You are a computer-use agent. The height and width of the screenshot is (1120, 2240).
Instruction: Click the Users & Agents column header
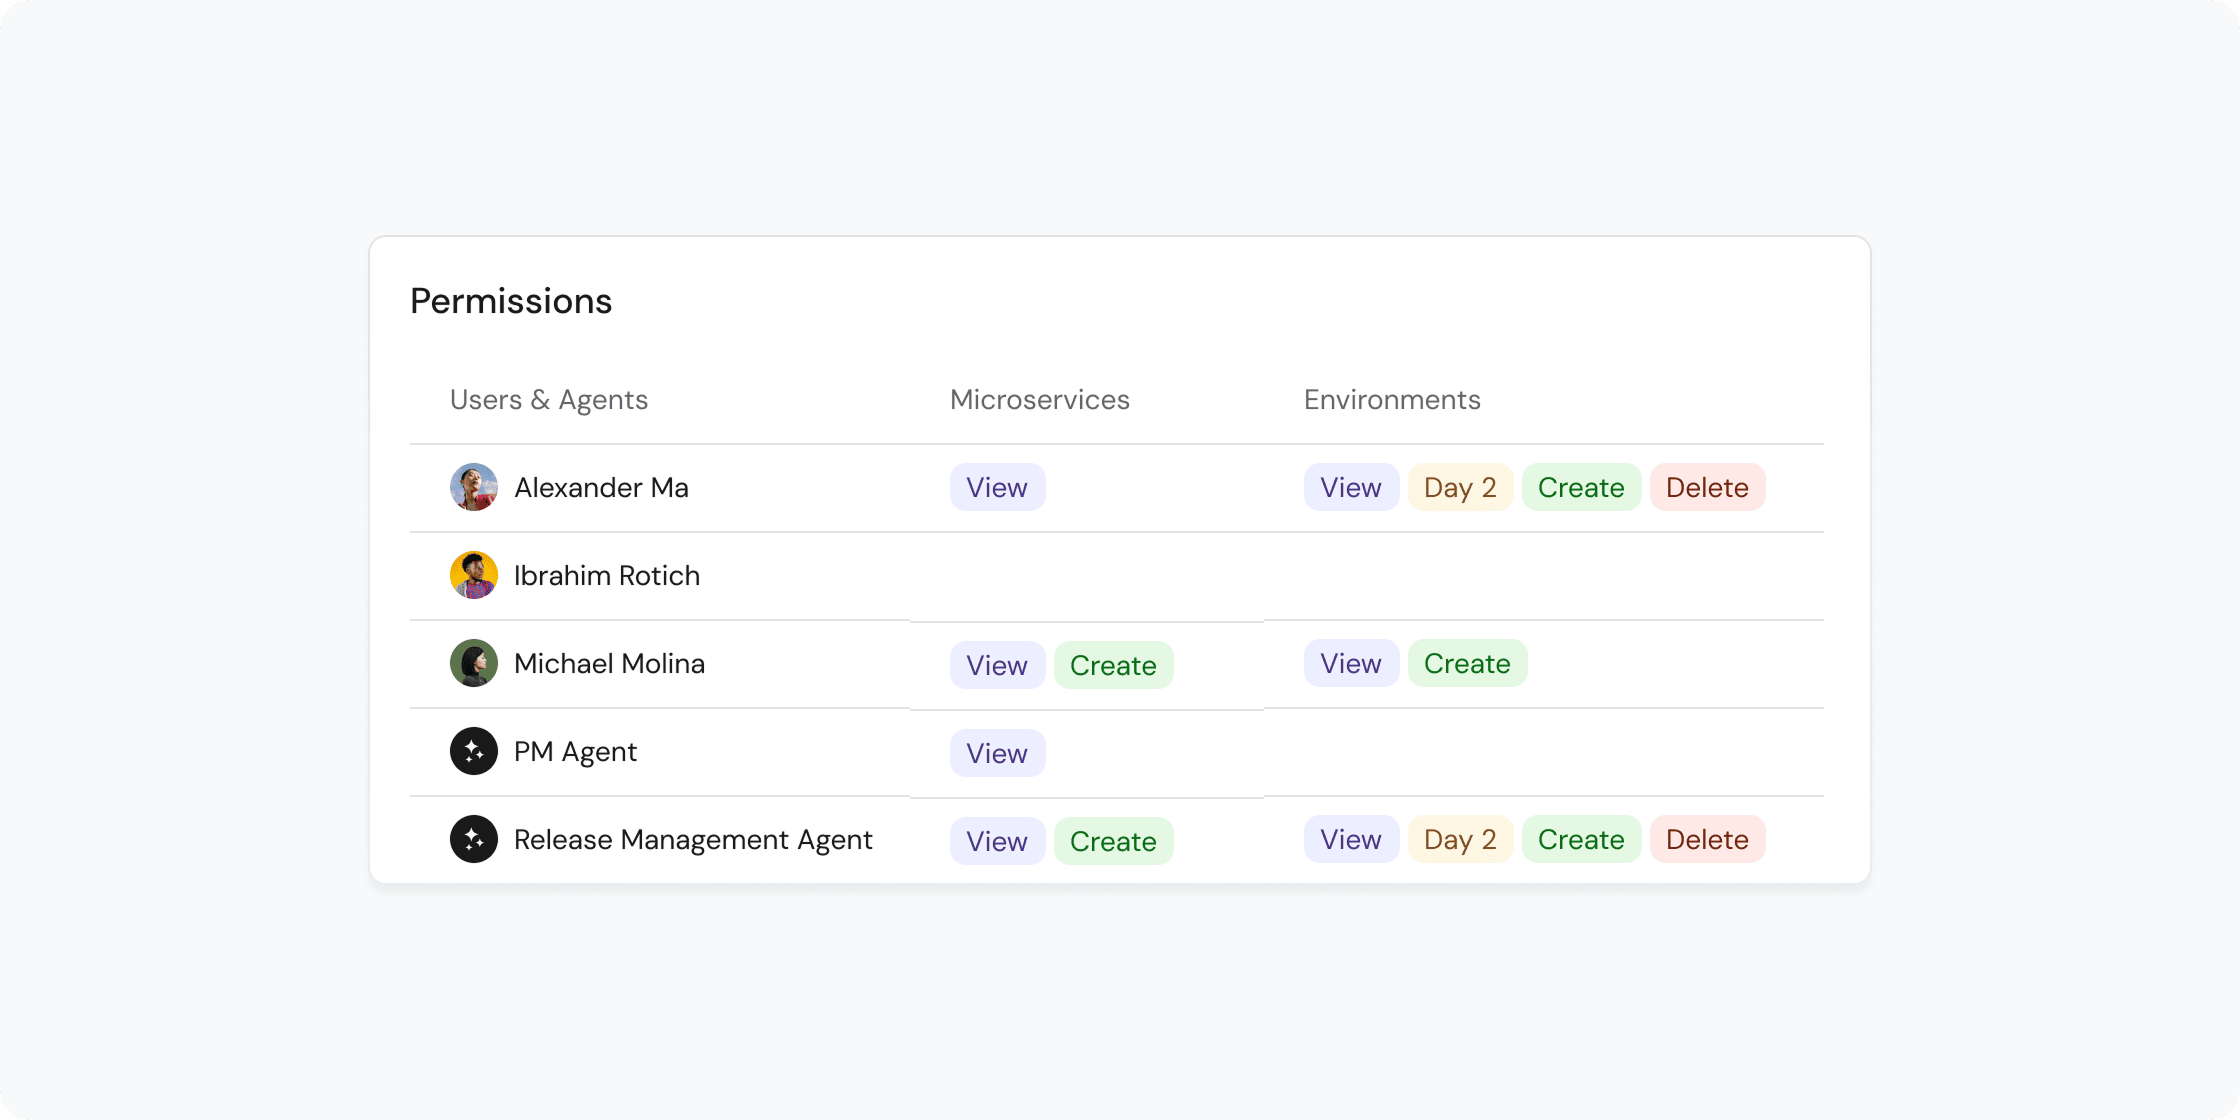click(548, 399)
